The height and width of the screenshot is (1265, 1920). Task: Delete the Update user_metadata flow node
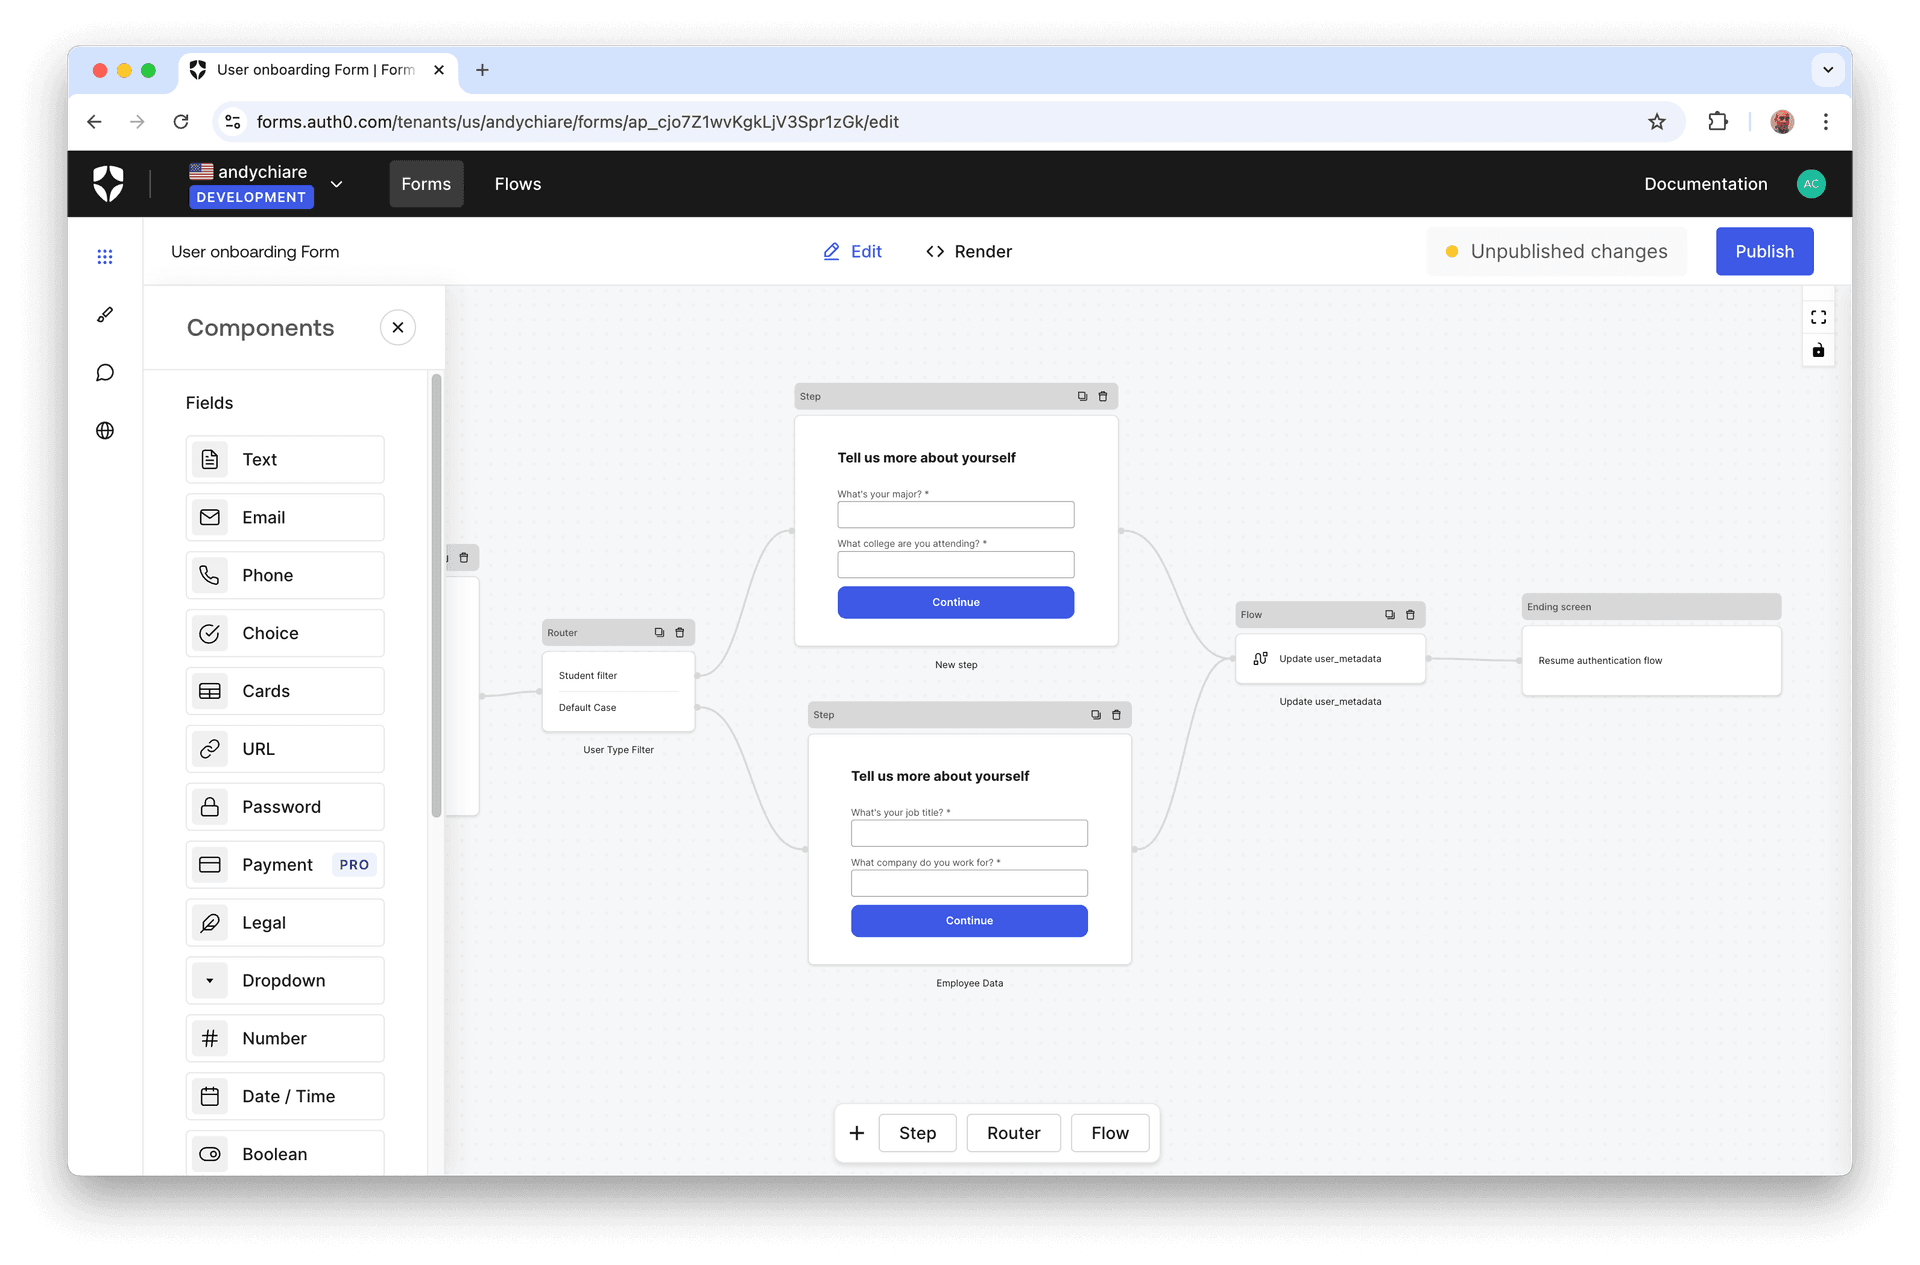[1411, 615]
